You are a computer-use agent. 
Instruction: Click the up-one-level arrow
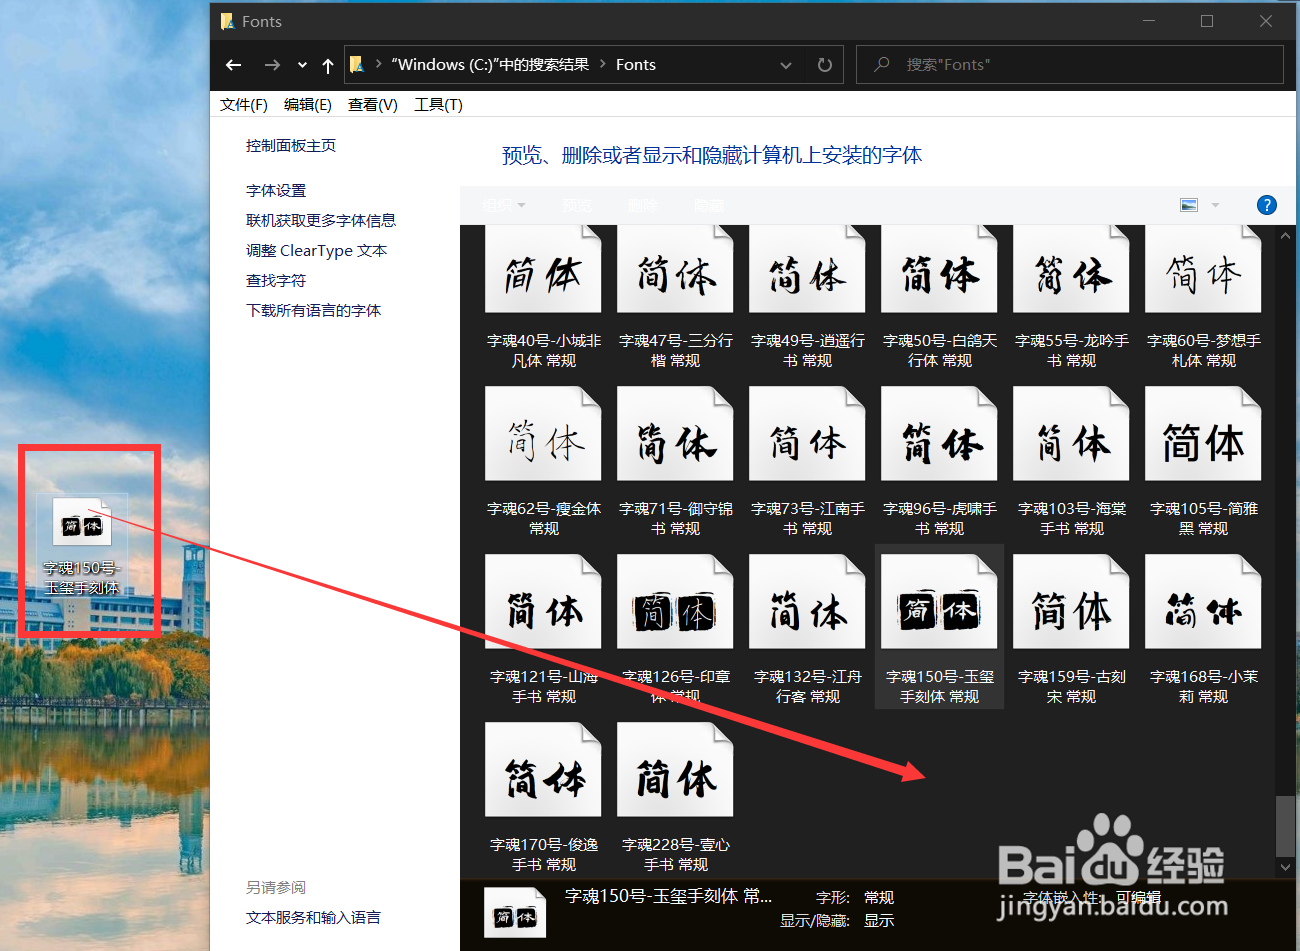[x=327, y=64]
